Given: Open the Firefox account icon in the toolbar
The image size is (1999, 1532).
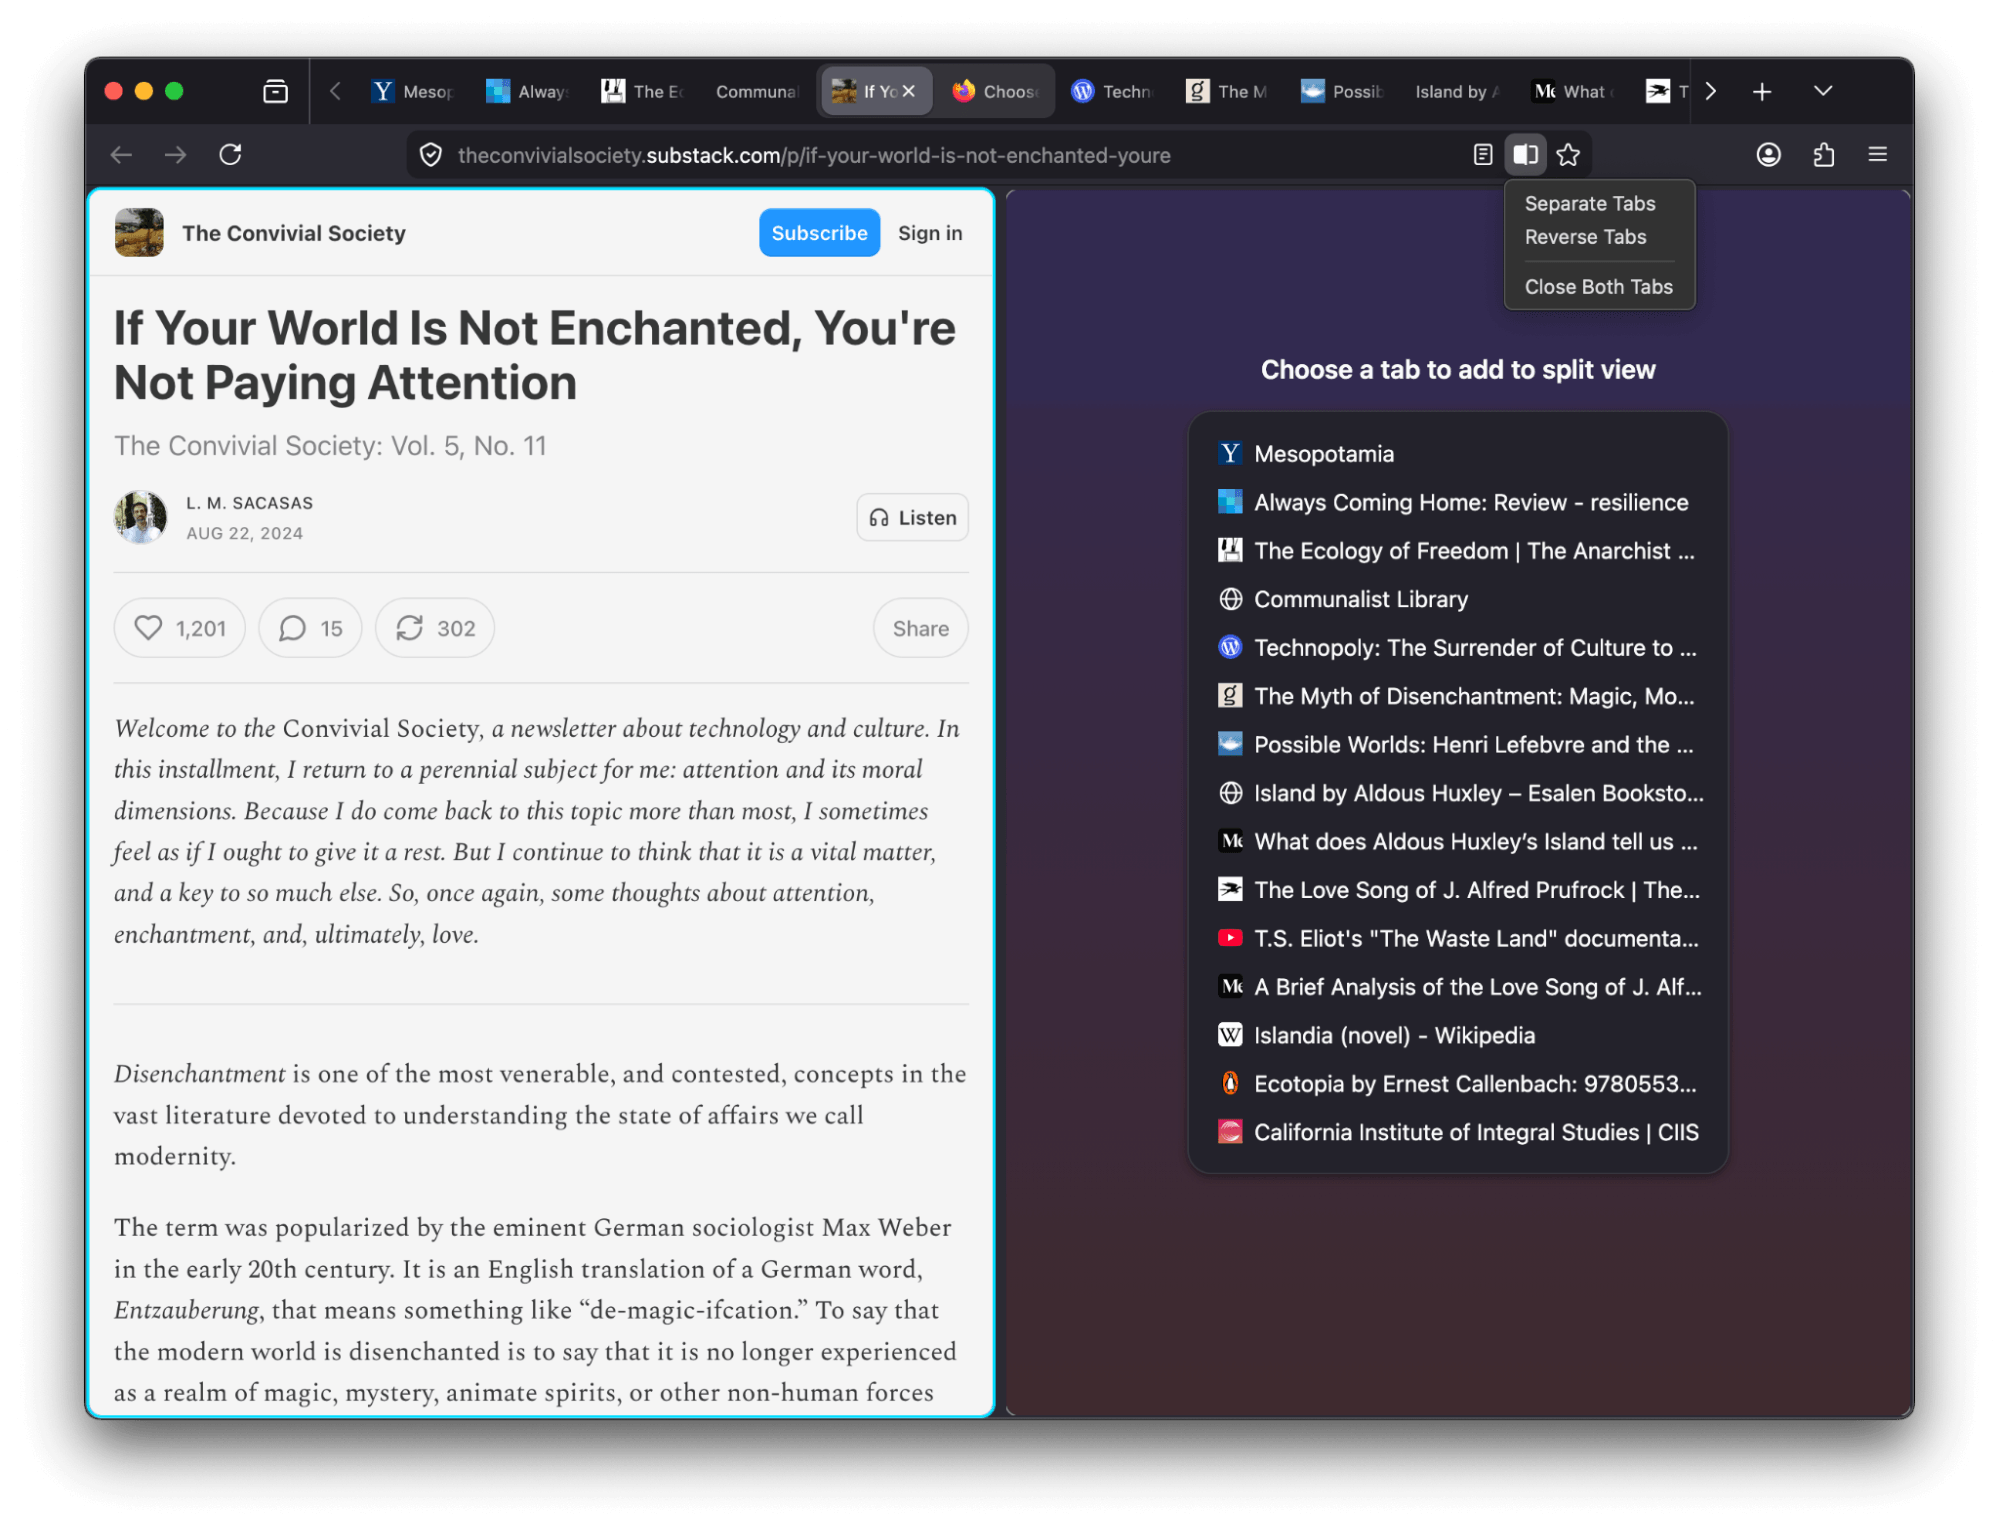Looking at the screenshot, I should coord(1768,155).
